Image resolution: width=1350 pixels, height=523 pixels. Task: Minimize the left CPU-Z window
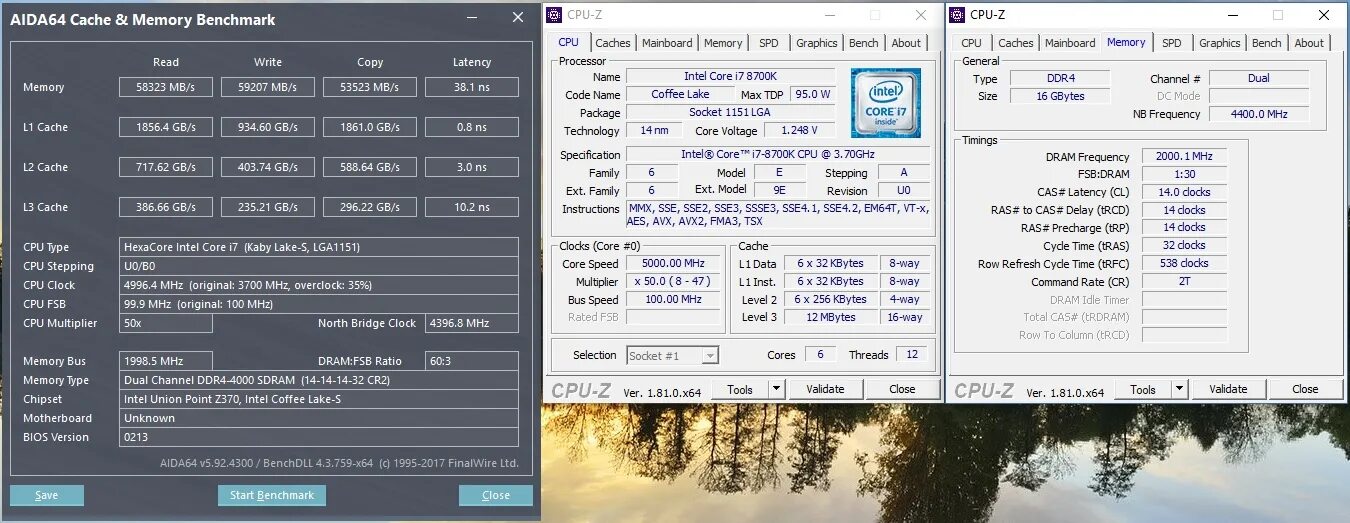pos(829,15)
